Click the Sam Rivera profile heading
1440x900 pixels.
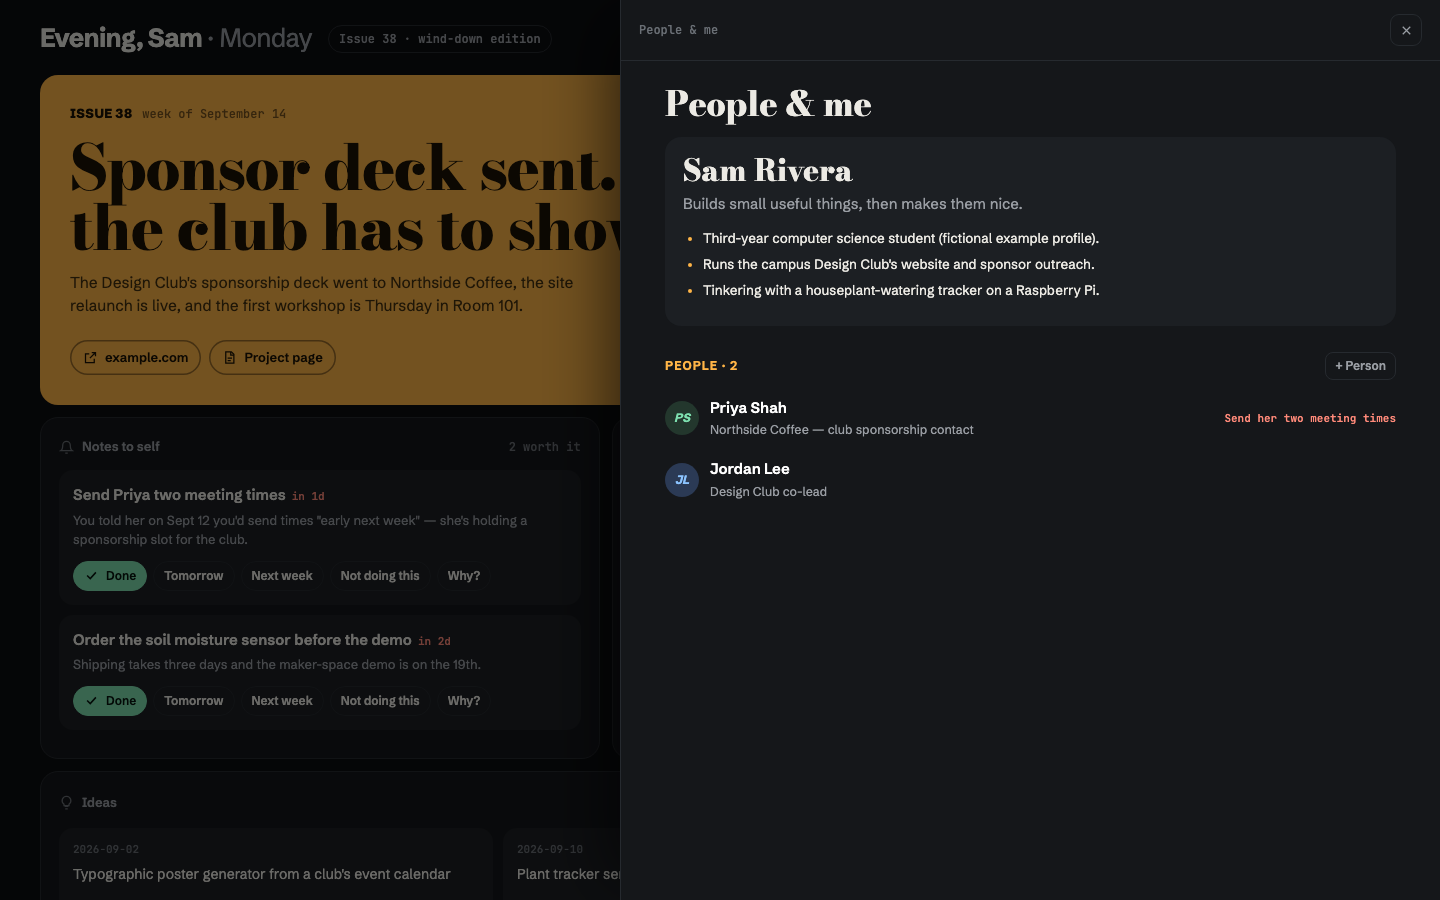[x=767, y=171]
